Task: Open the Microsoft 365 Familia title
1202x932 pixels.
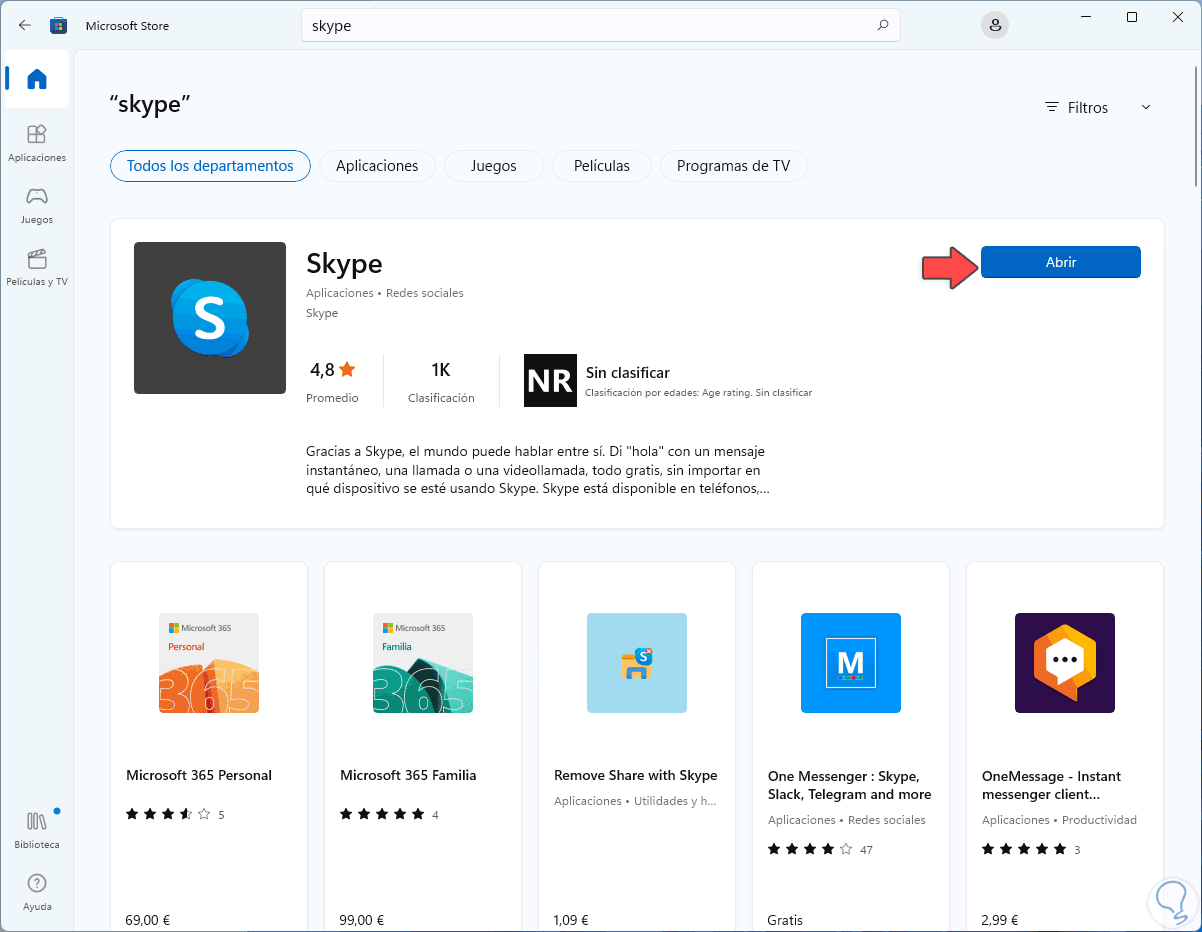Action: coord(408,775)
